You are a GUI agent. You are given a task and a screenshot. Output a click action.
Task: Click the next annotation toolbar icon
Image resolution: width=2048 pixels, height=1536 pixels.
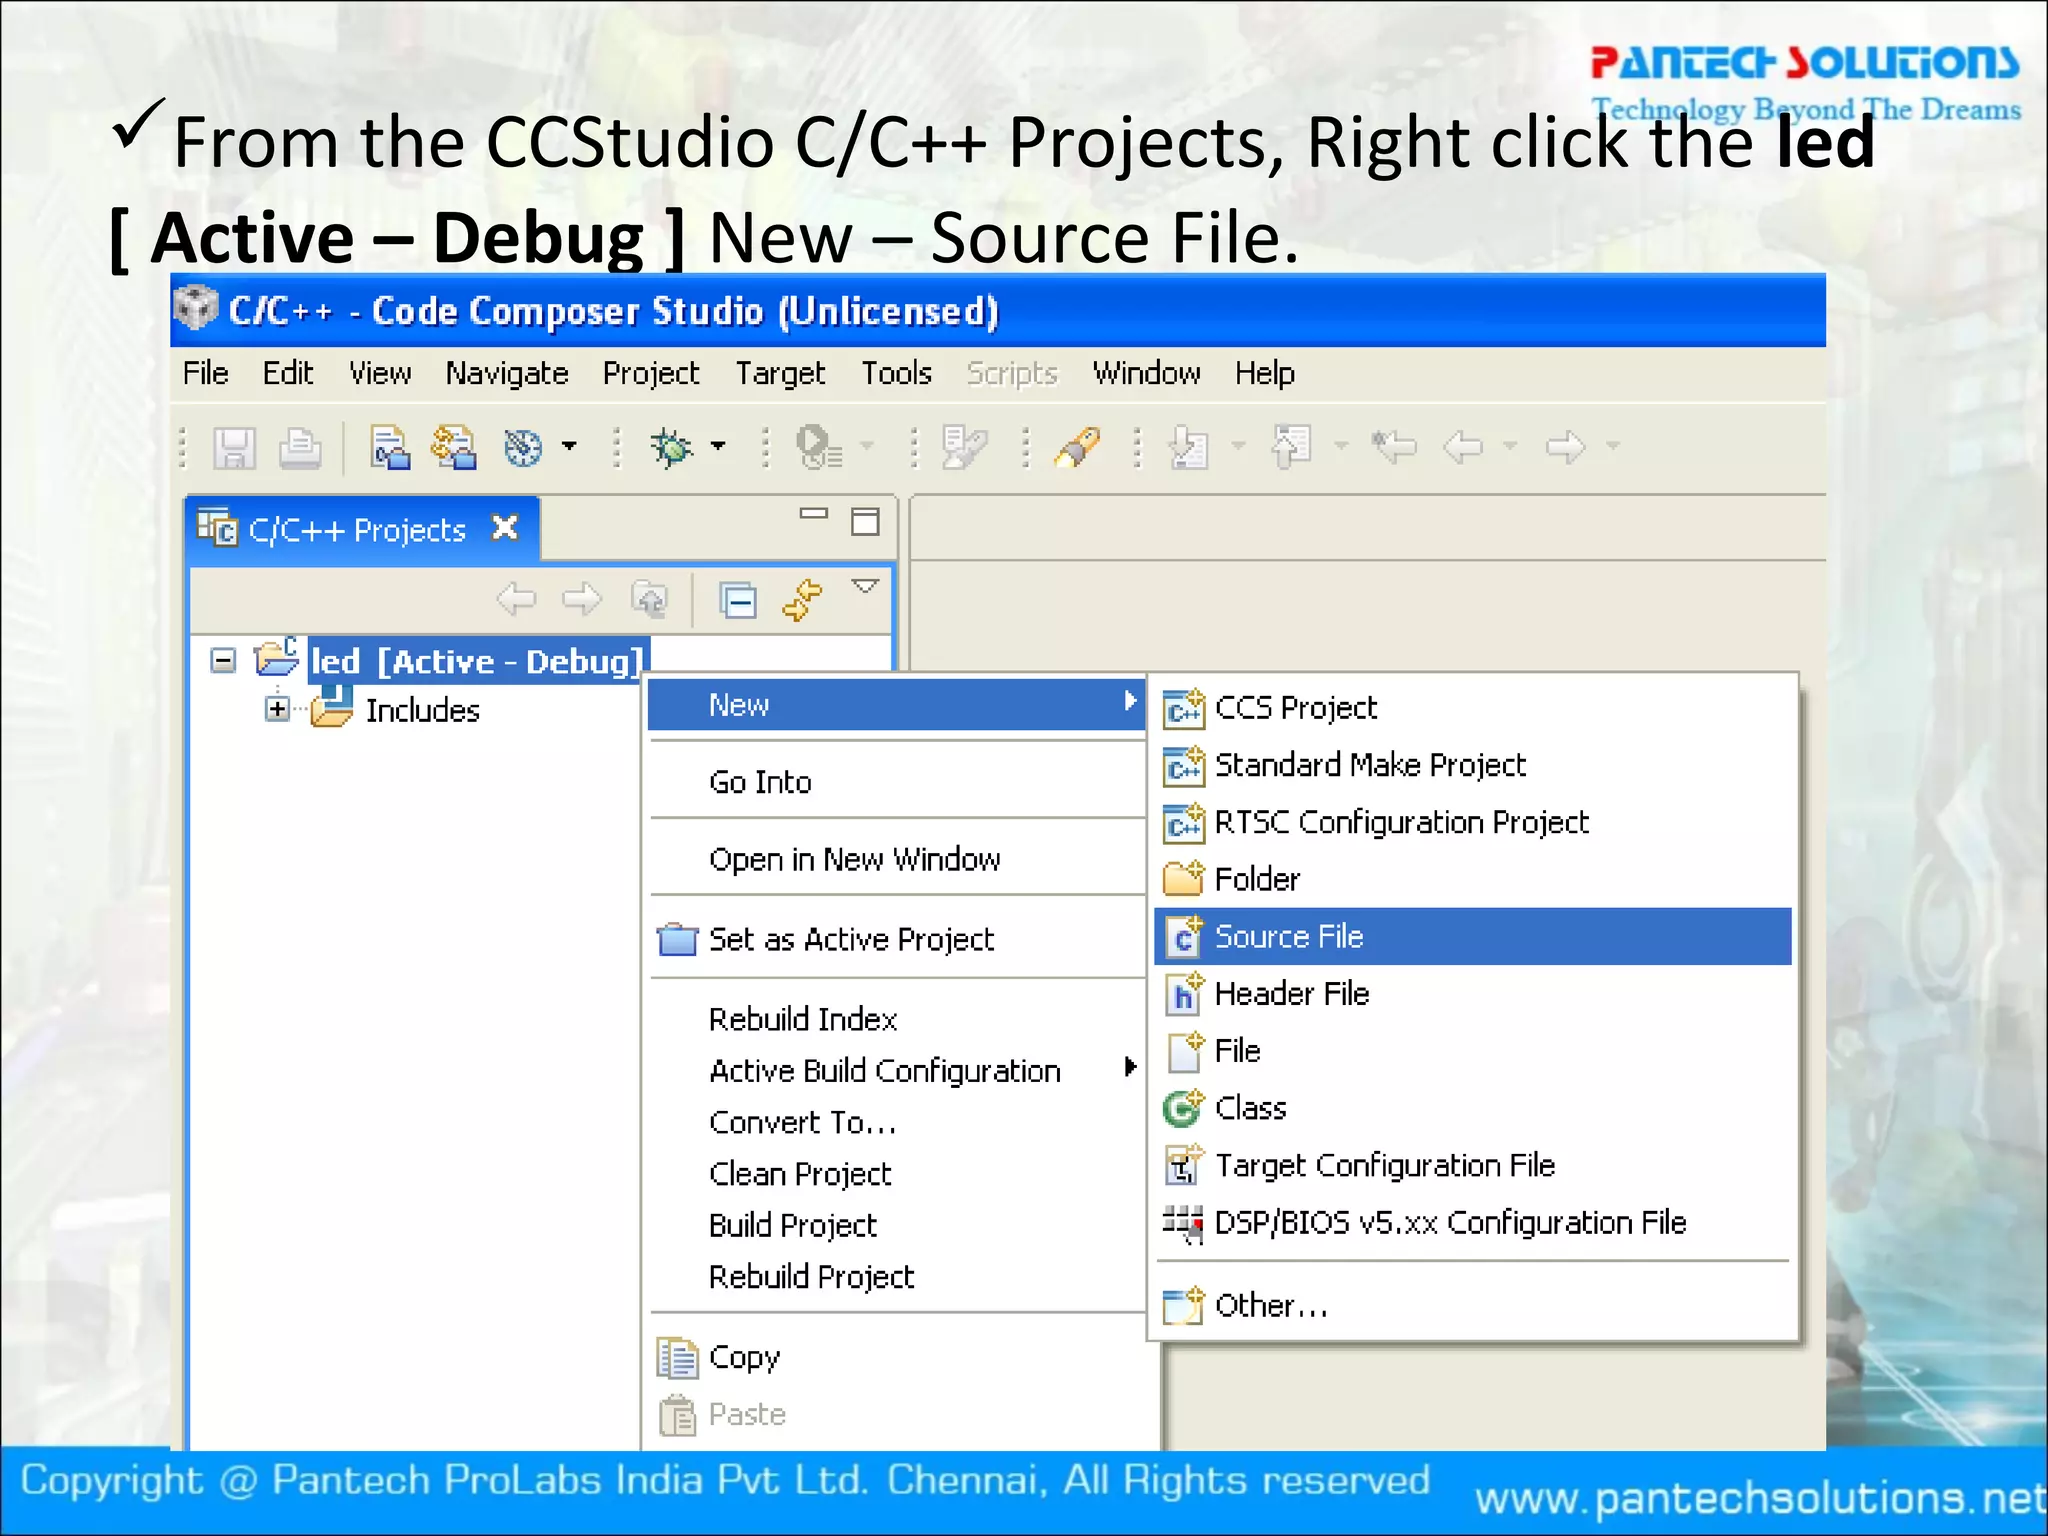(x=1190, y=447)
